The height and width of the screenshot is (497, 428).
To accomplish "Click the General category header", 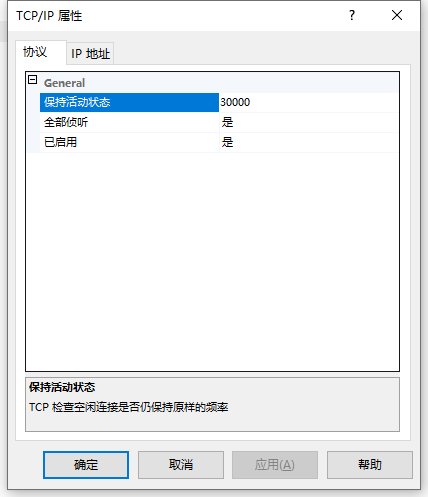I will tap(64, 83).
